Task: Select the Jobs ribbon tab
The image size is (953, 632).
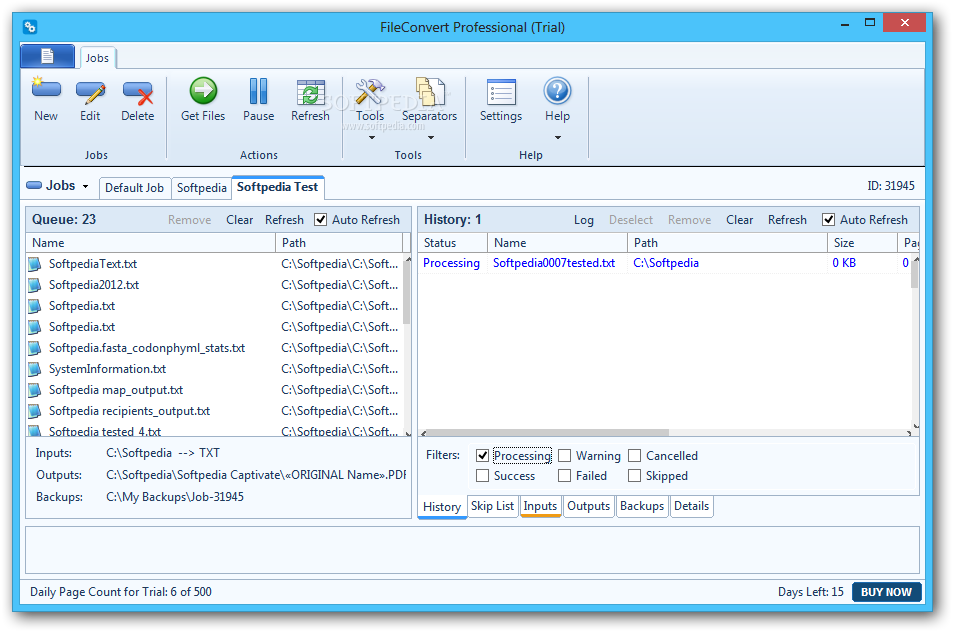Action: (x=97, y=58)
